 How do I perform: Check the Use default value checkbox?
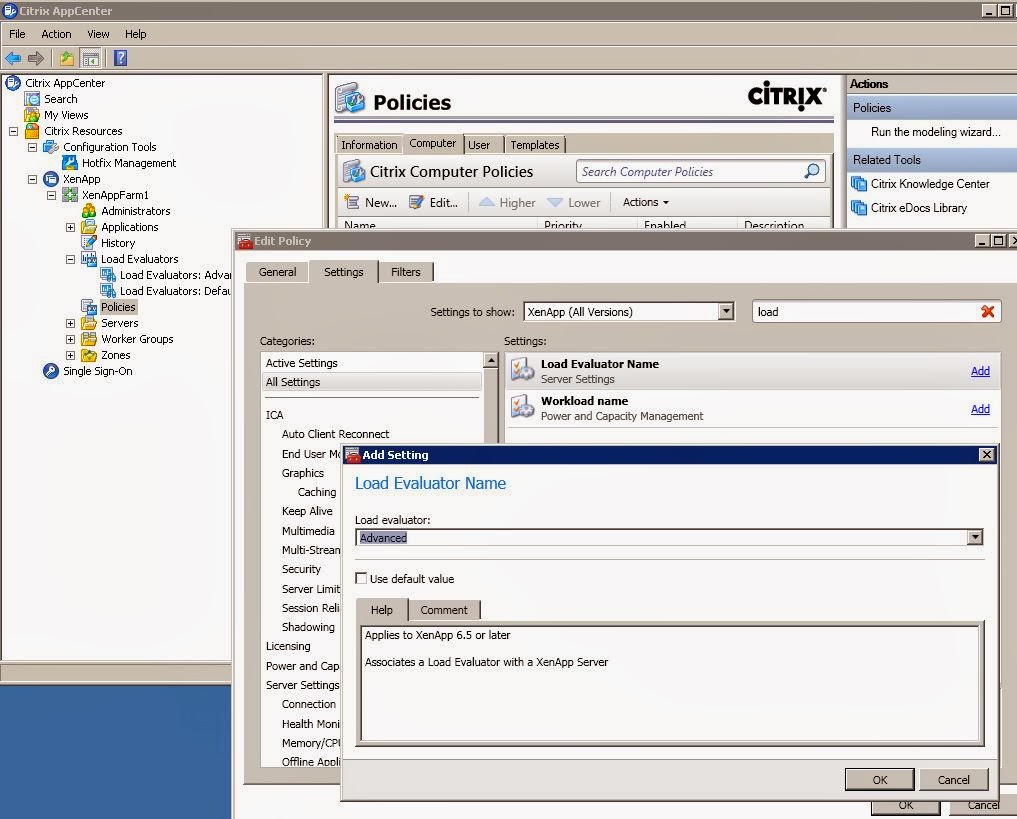click(361, 578)
